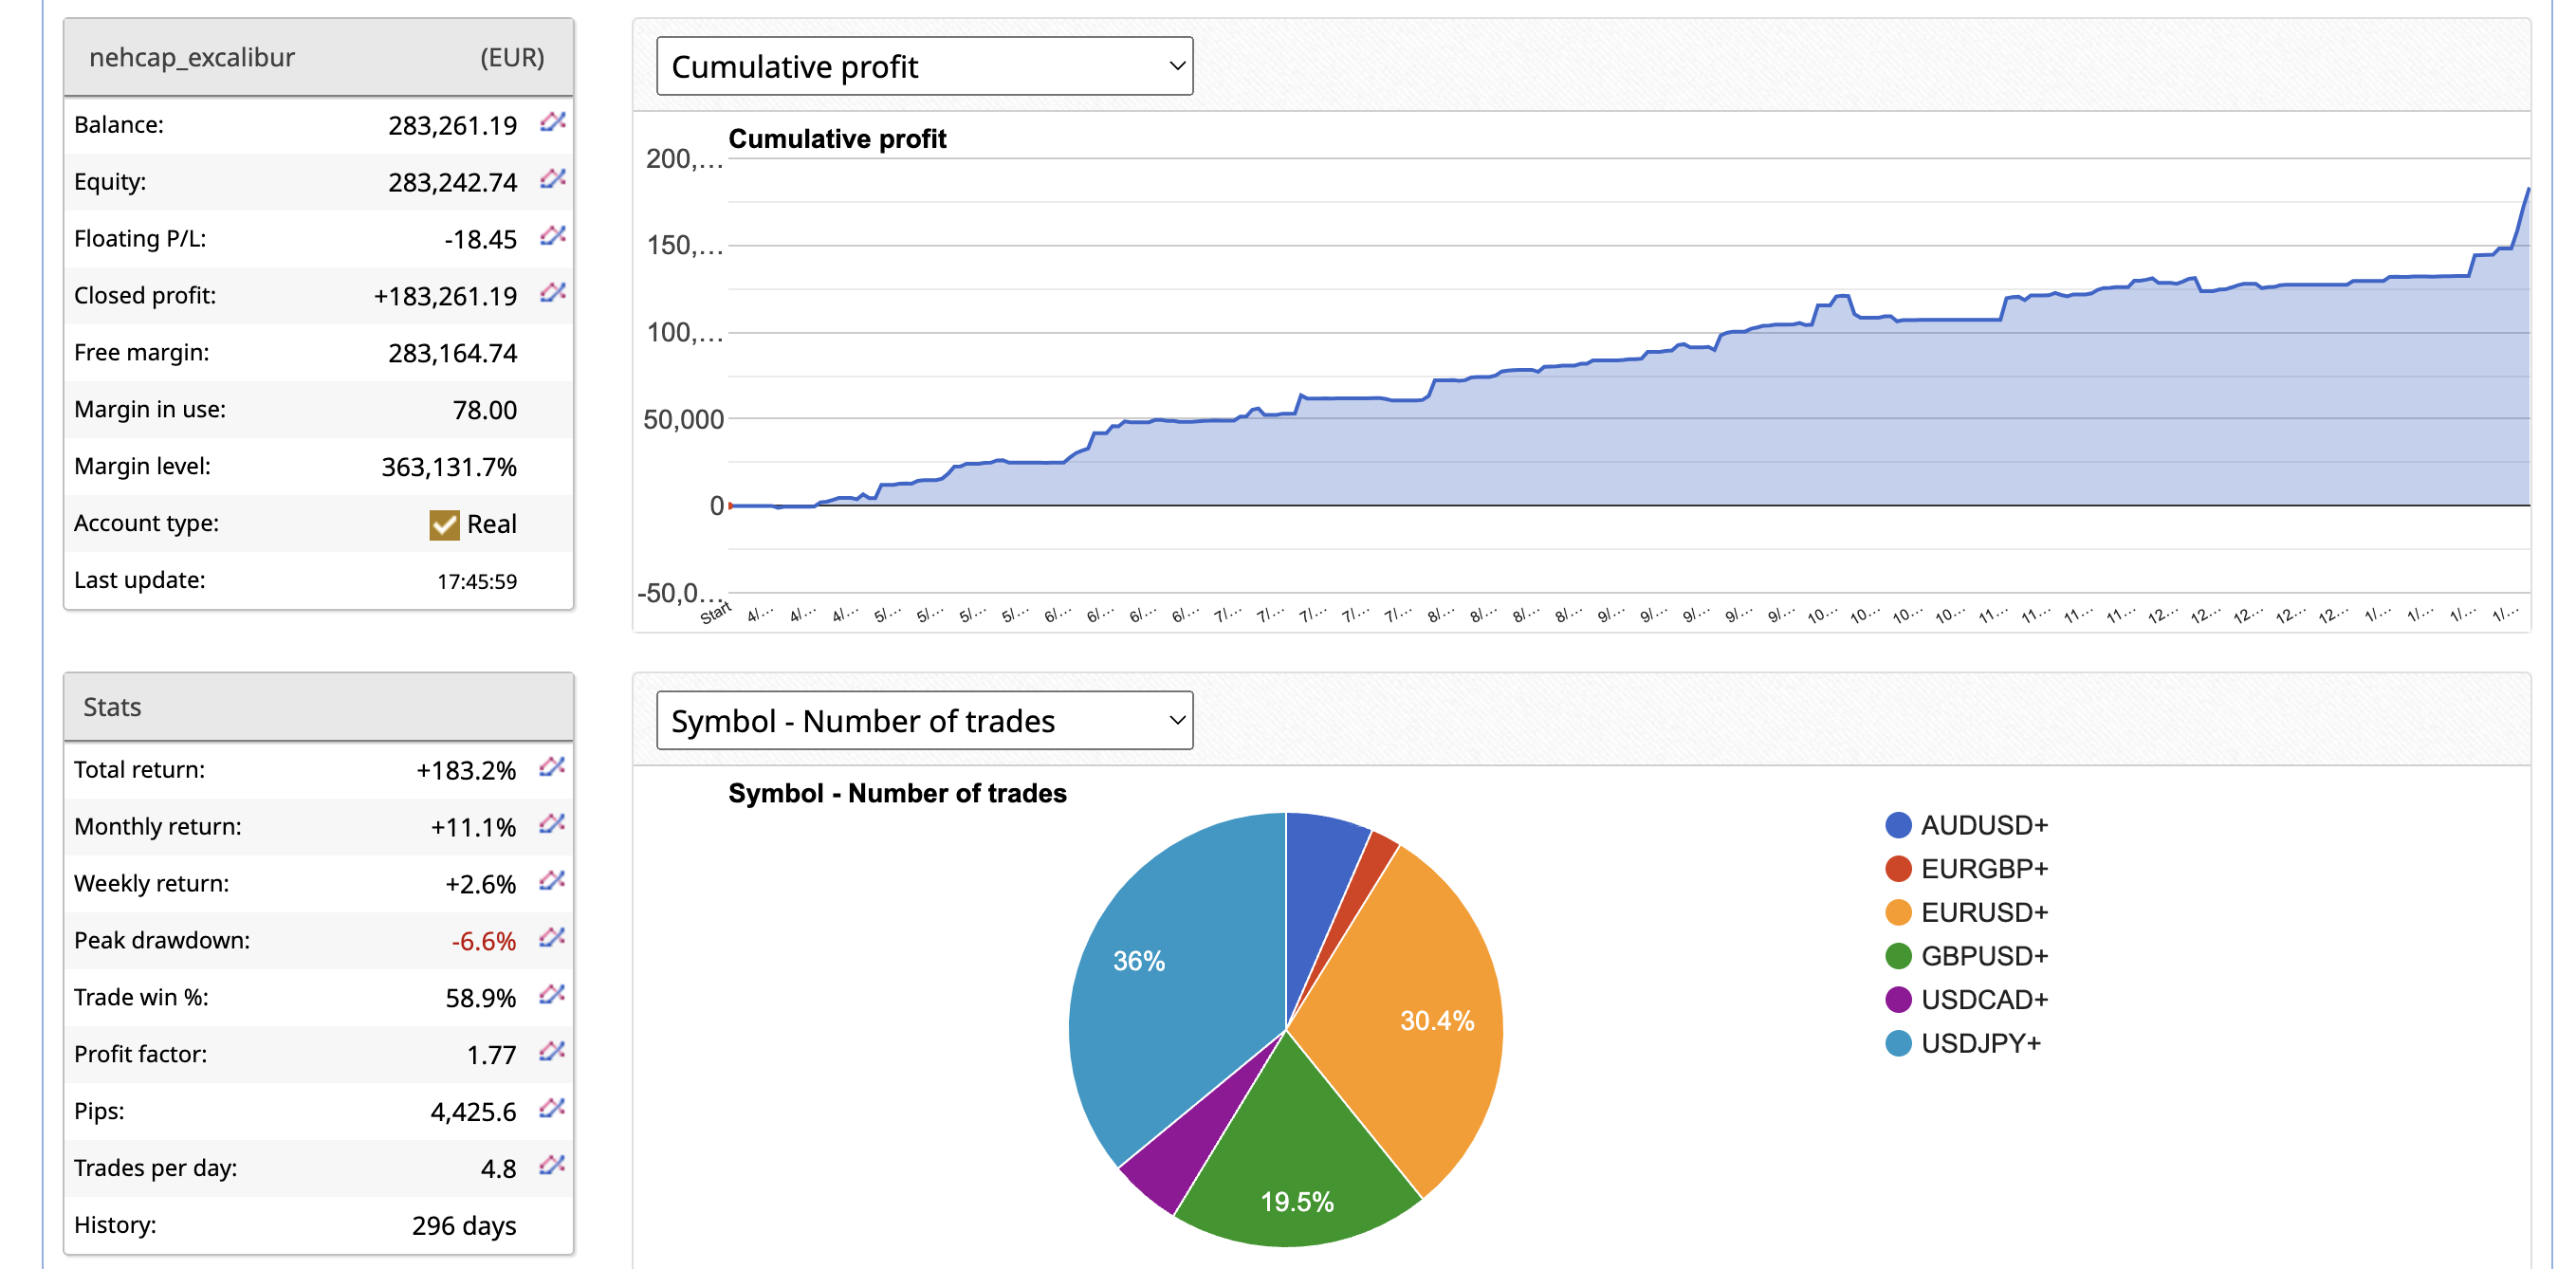Image resolution: width=2576 pixels, height=1269 pixels.
Task: Click the Closed profit chart icon
Action: (x=552, y=293)
